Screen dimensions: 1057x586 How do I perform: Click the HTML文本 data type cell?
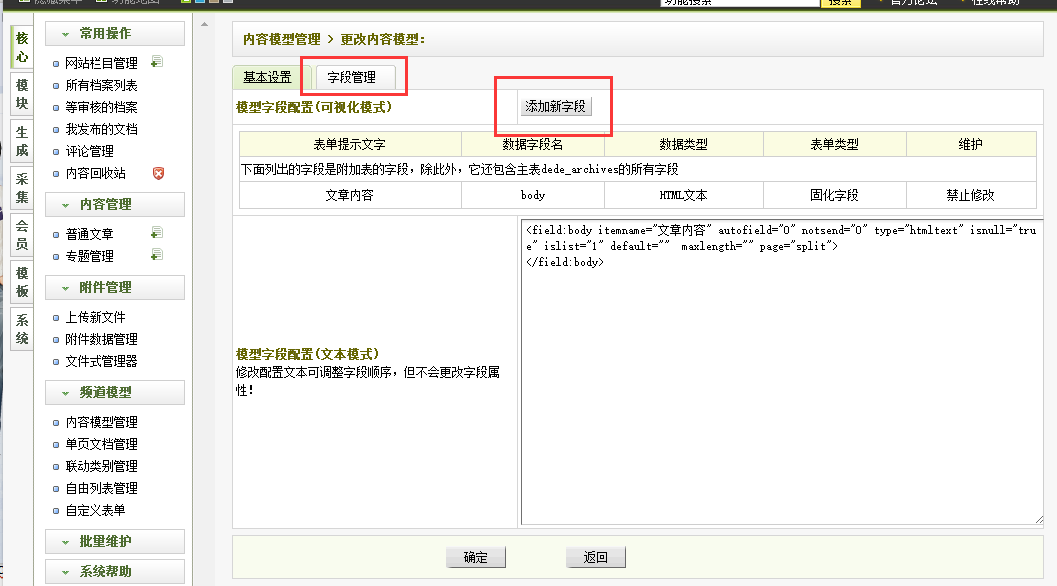pyautogui.click(x=684, y=195)
